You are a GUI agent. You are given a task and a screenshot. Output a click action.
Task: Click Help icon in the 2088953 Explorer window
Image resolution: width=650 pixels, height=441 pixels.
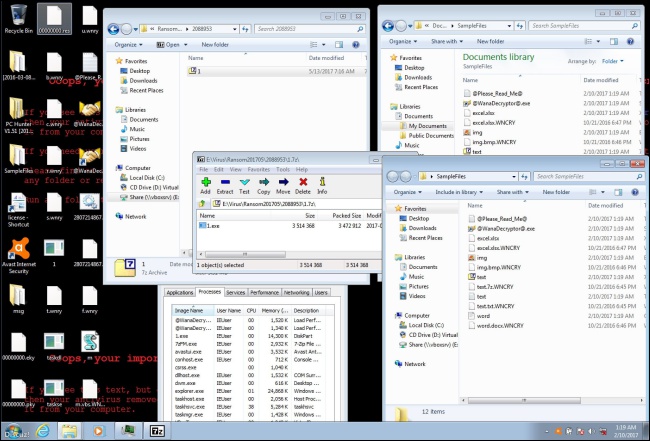coord(356,45)
